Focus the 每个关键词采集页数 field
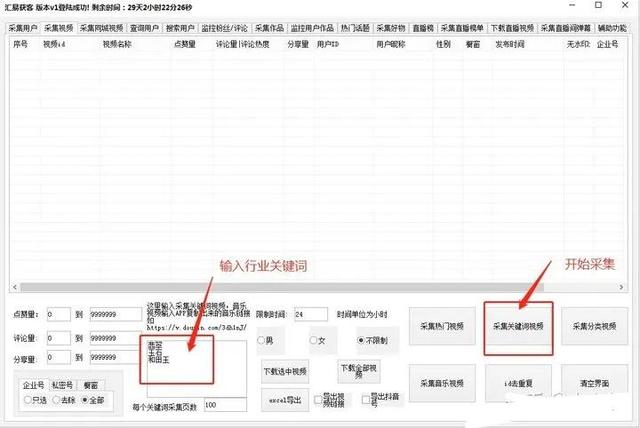 point(225,405)
